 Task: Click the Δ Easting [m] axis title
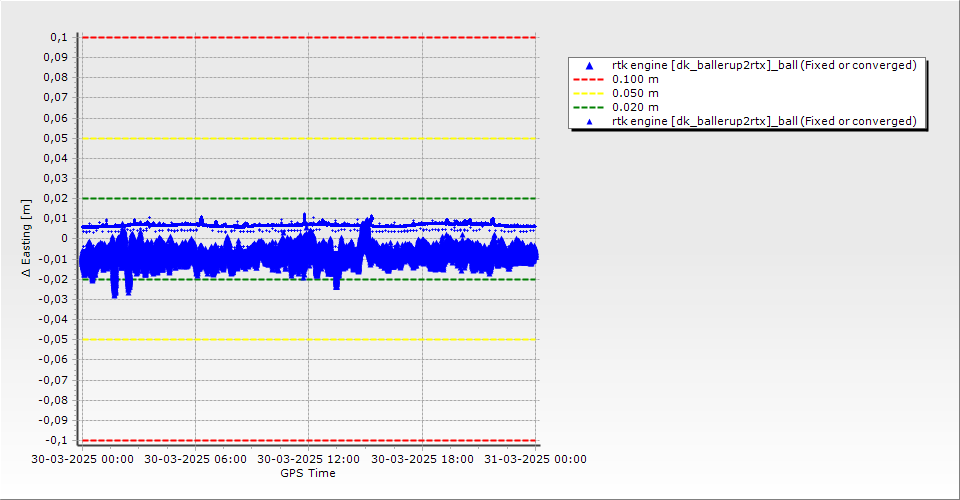pyautogui.click(x=27, y=238)
